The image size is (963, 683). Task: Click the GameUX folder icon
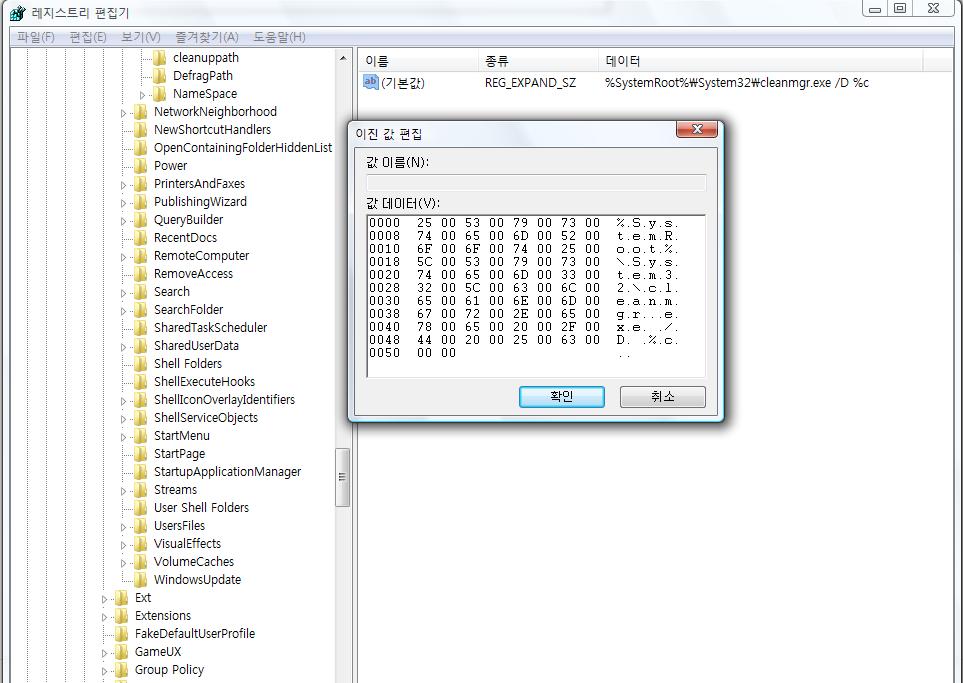(x=122, y=652)
